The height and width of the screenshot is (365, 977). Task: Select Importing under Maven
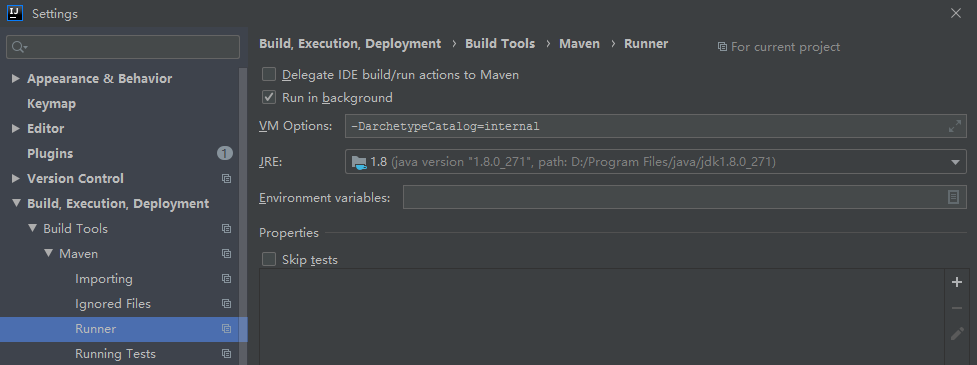[103, 278]
